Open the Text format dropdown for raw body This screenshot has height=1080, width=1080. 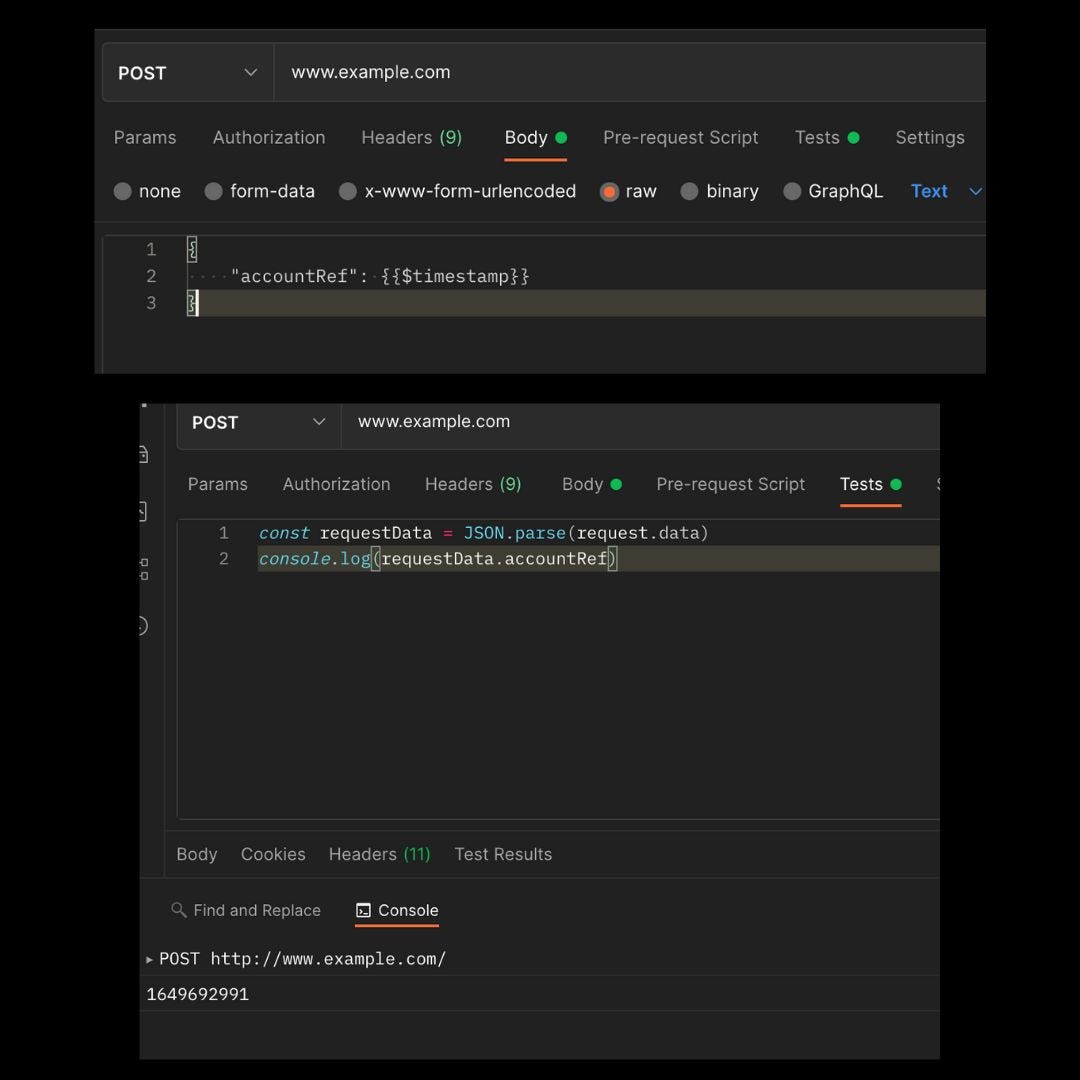[945, 191]
